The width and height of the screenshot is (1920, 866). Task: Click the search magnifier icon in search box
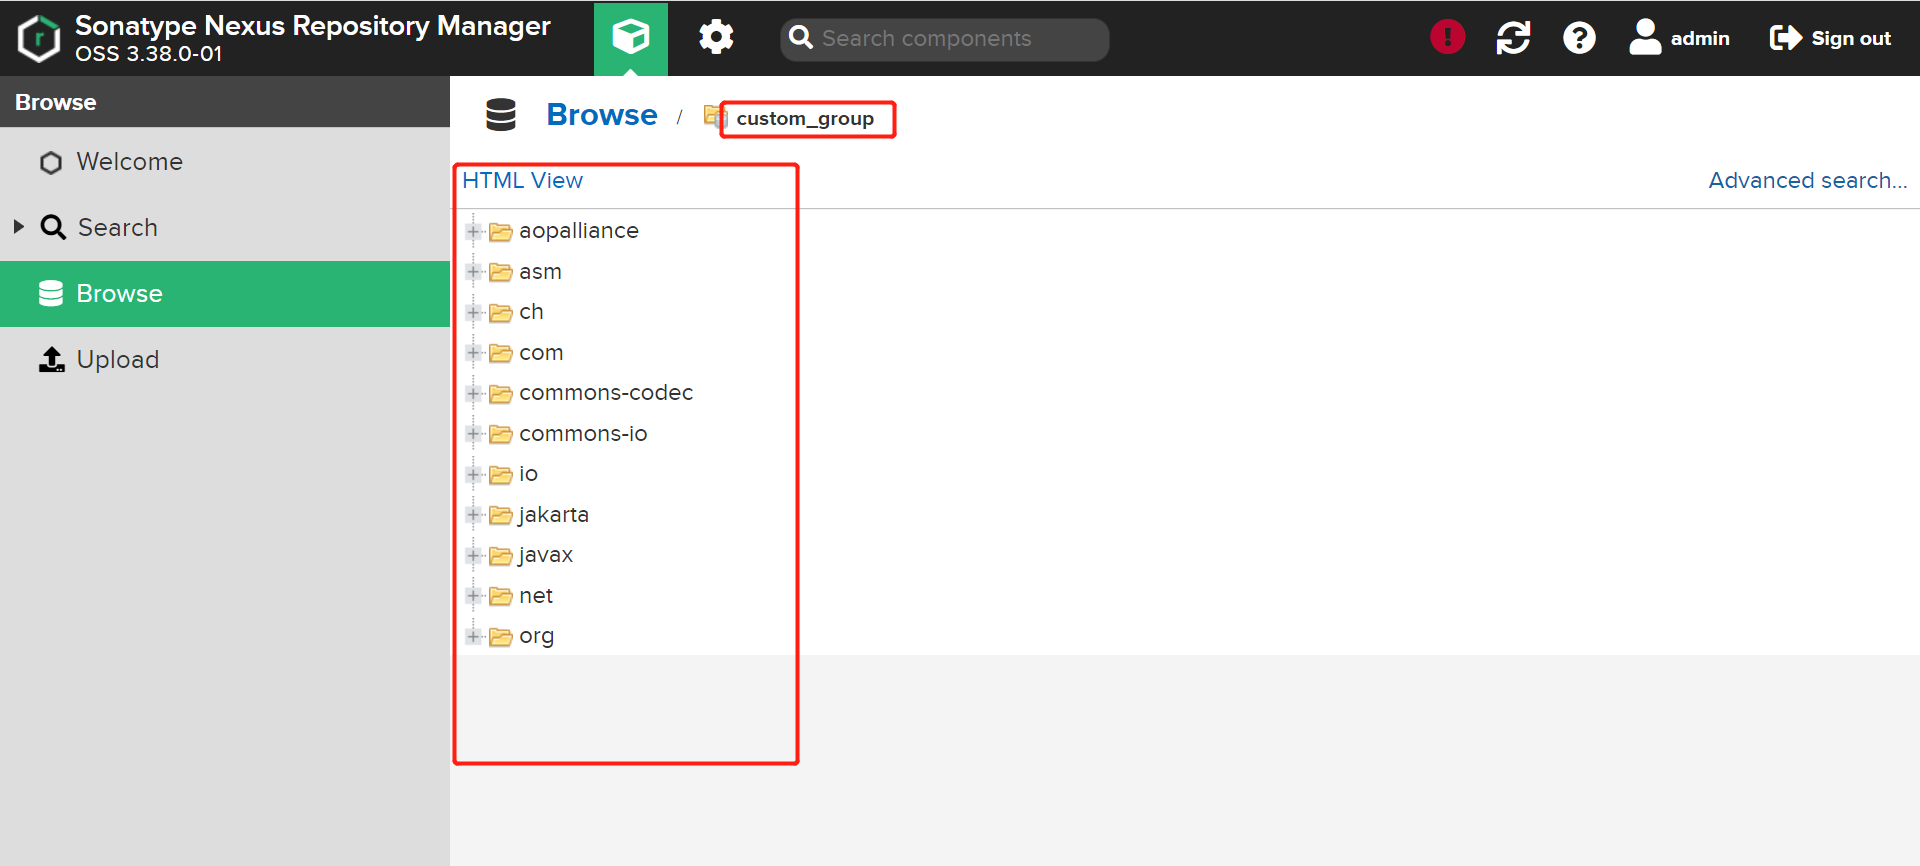click(801, 38)
